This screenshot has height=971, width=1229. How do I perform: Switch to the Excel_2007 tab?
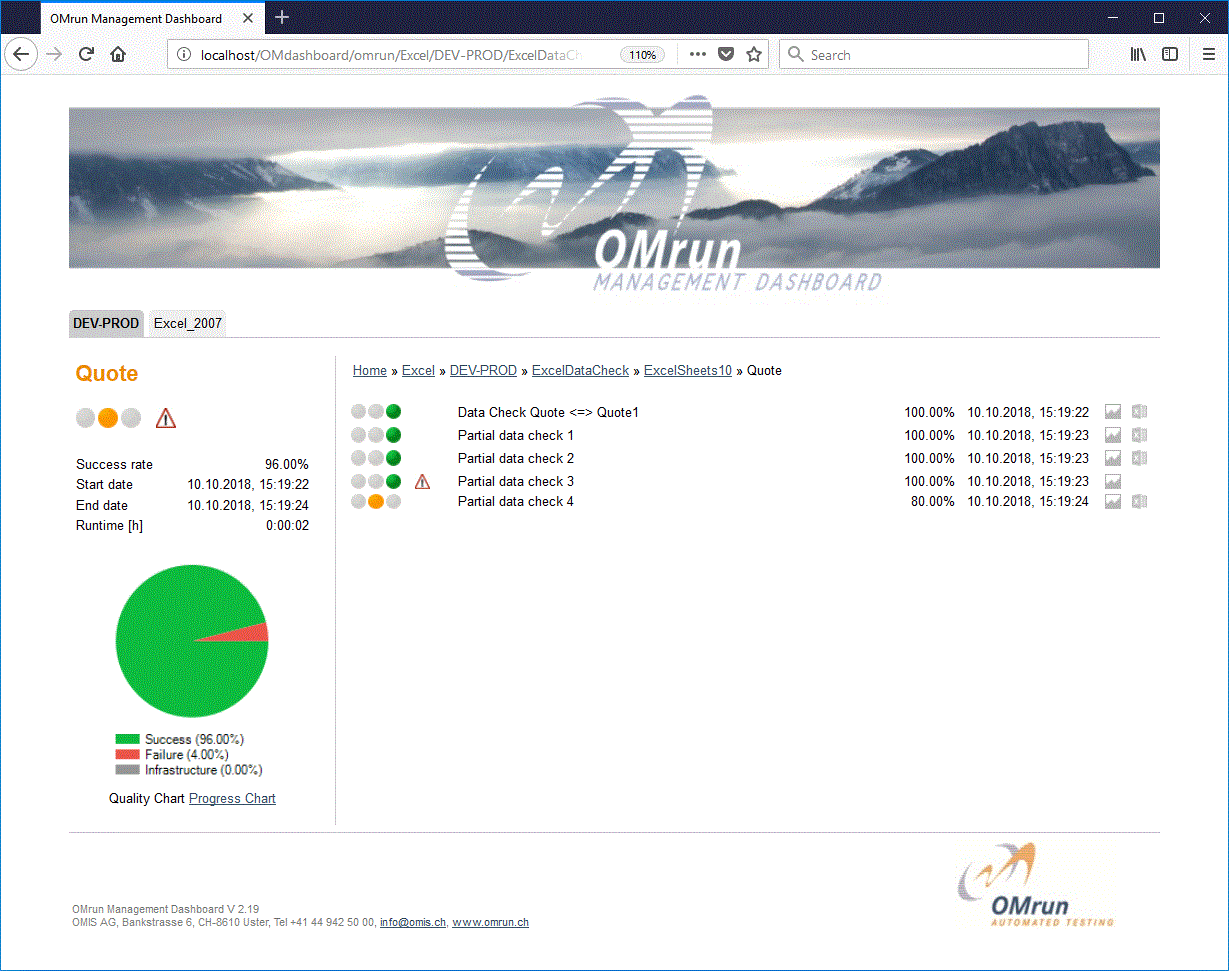[x=187, y=323]
